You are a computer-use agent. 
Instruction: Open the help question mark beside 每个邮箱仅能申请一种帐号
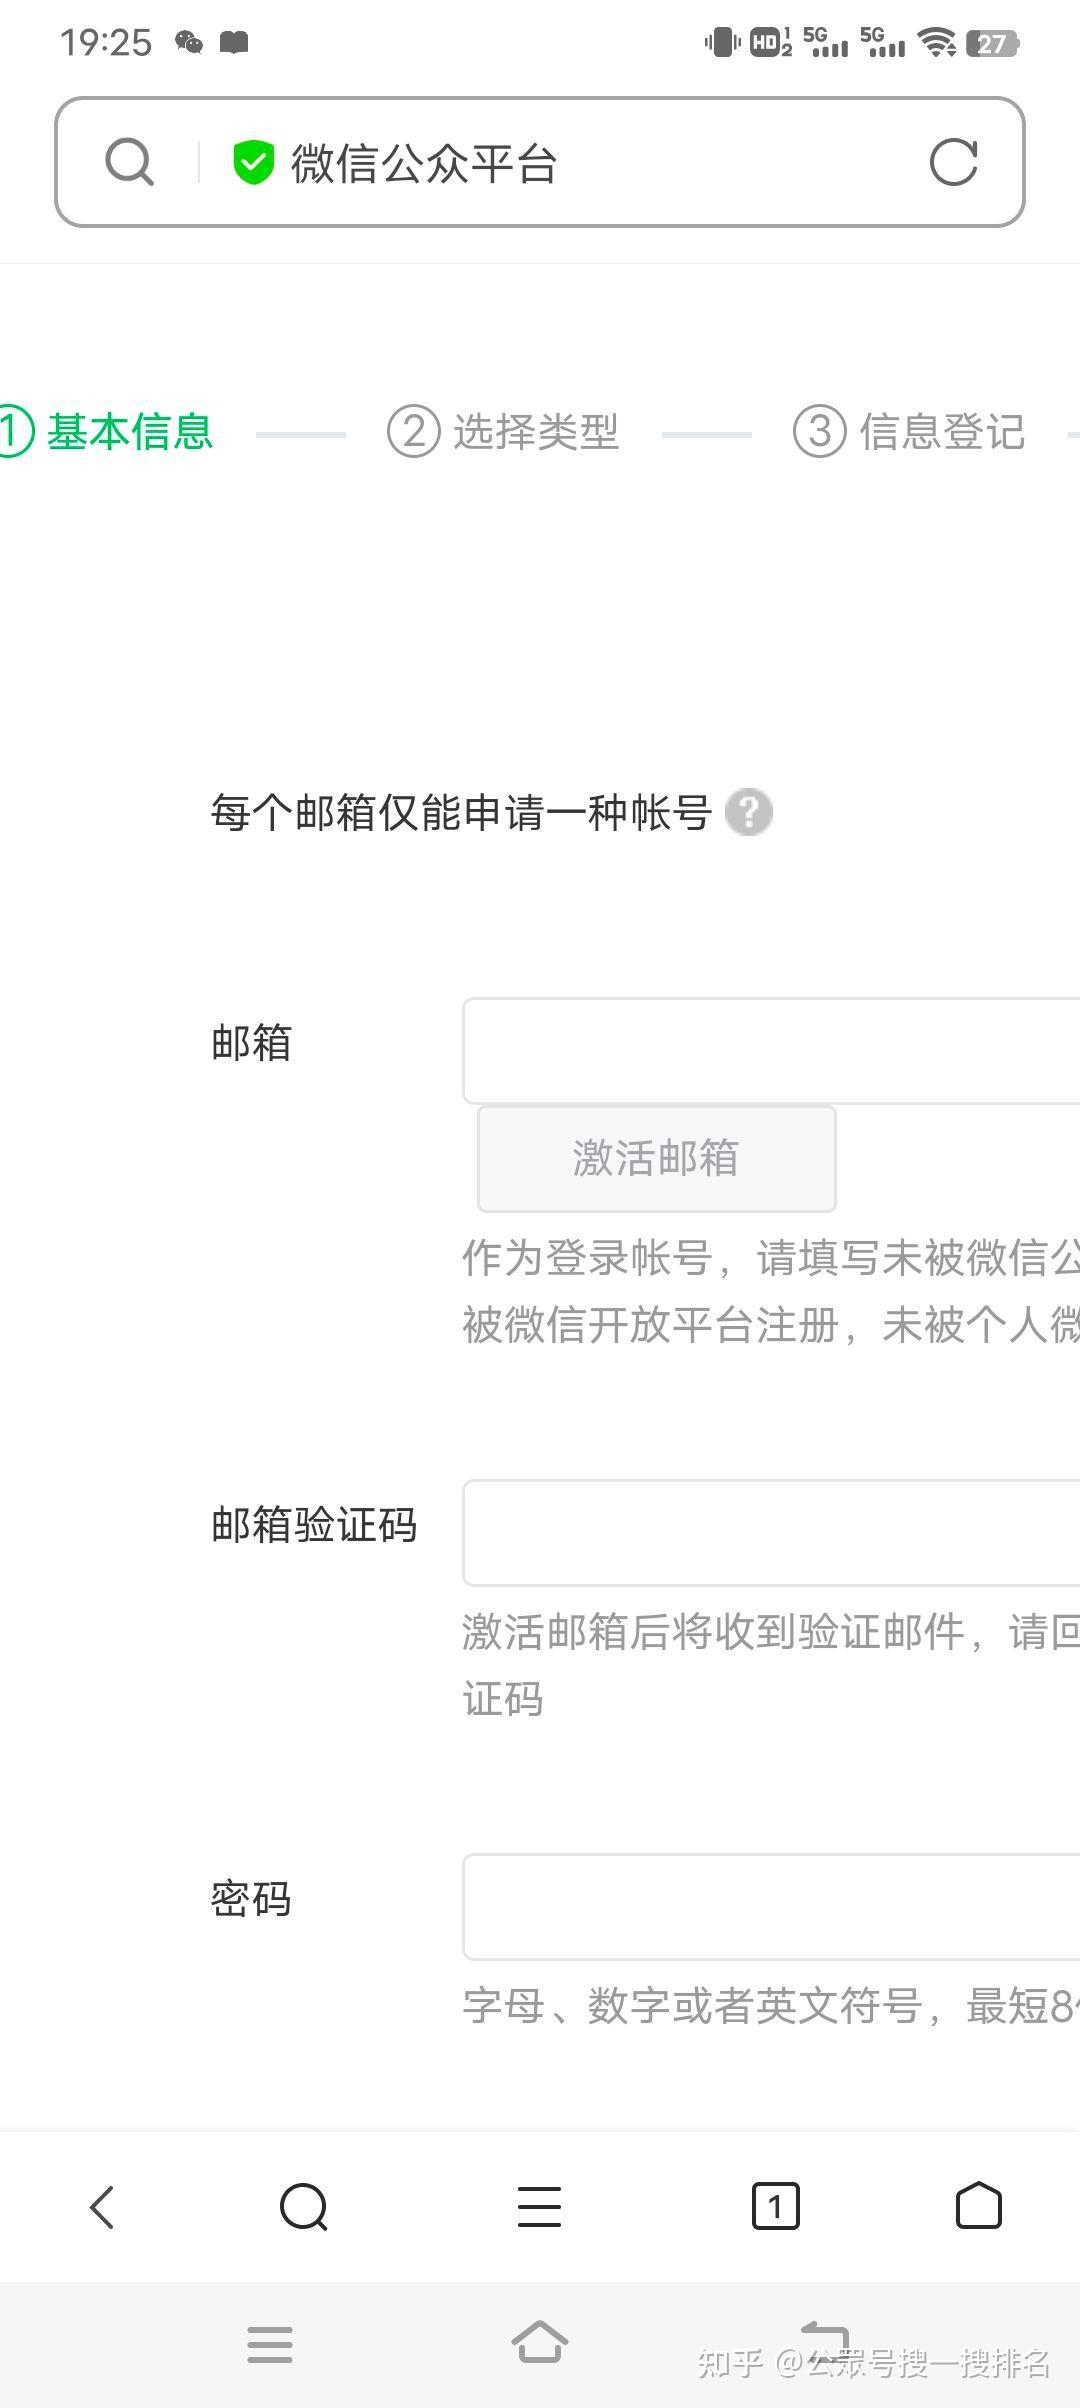click(x=749, y=812)
